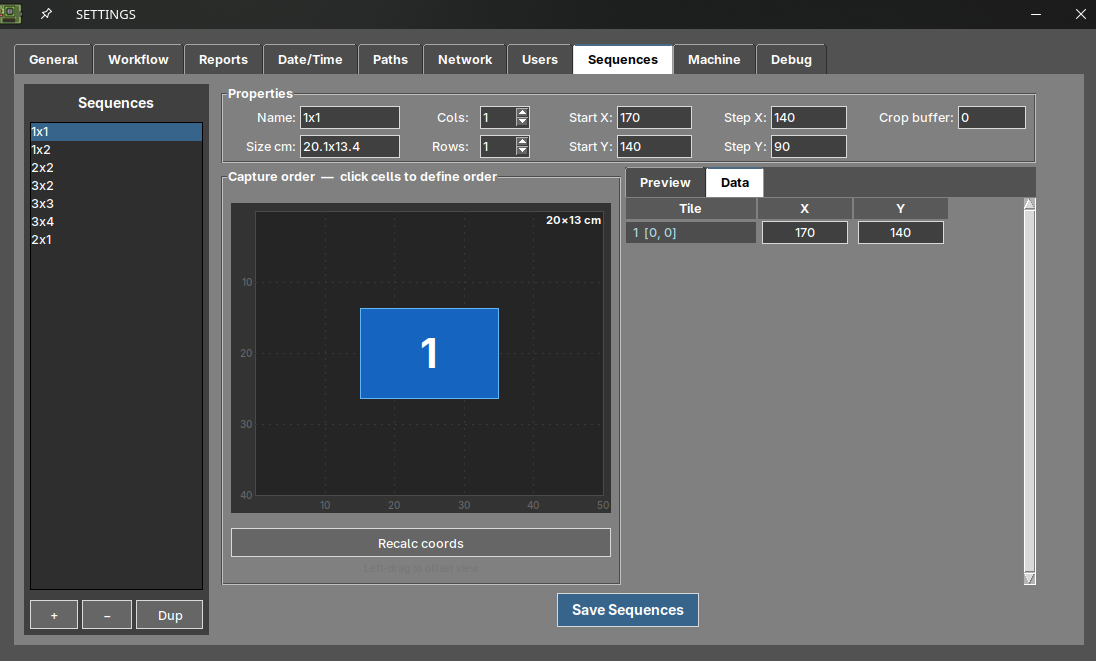Switch to the Users tab

[540, 59]
